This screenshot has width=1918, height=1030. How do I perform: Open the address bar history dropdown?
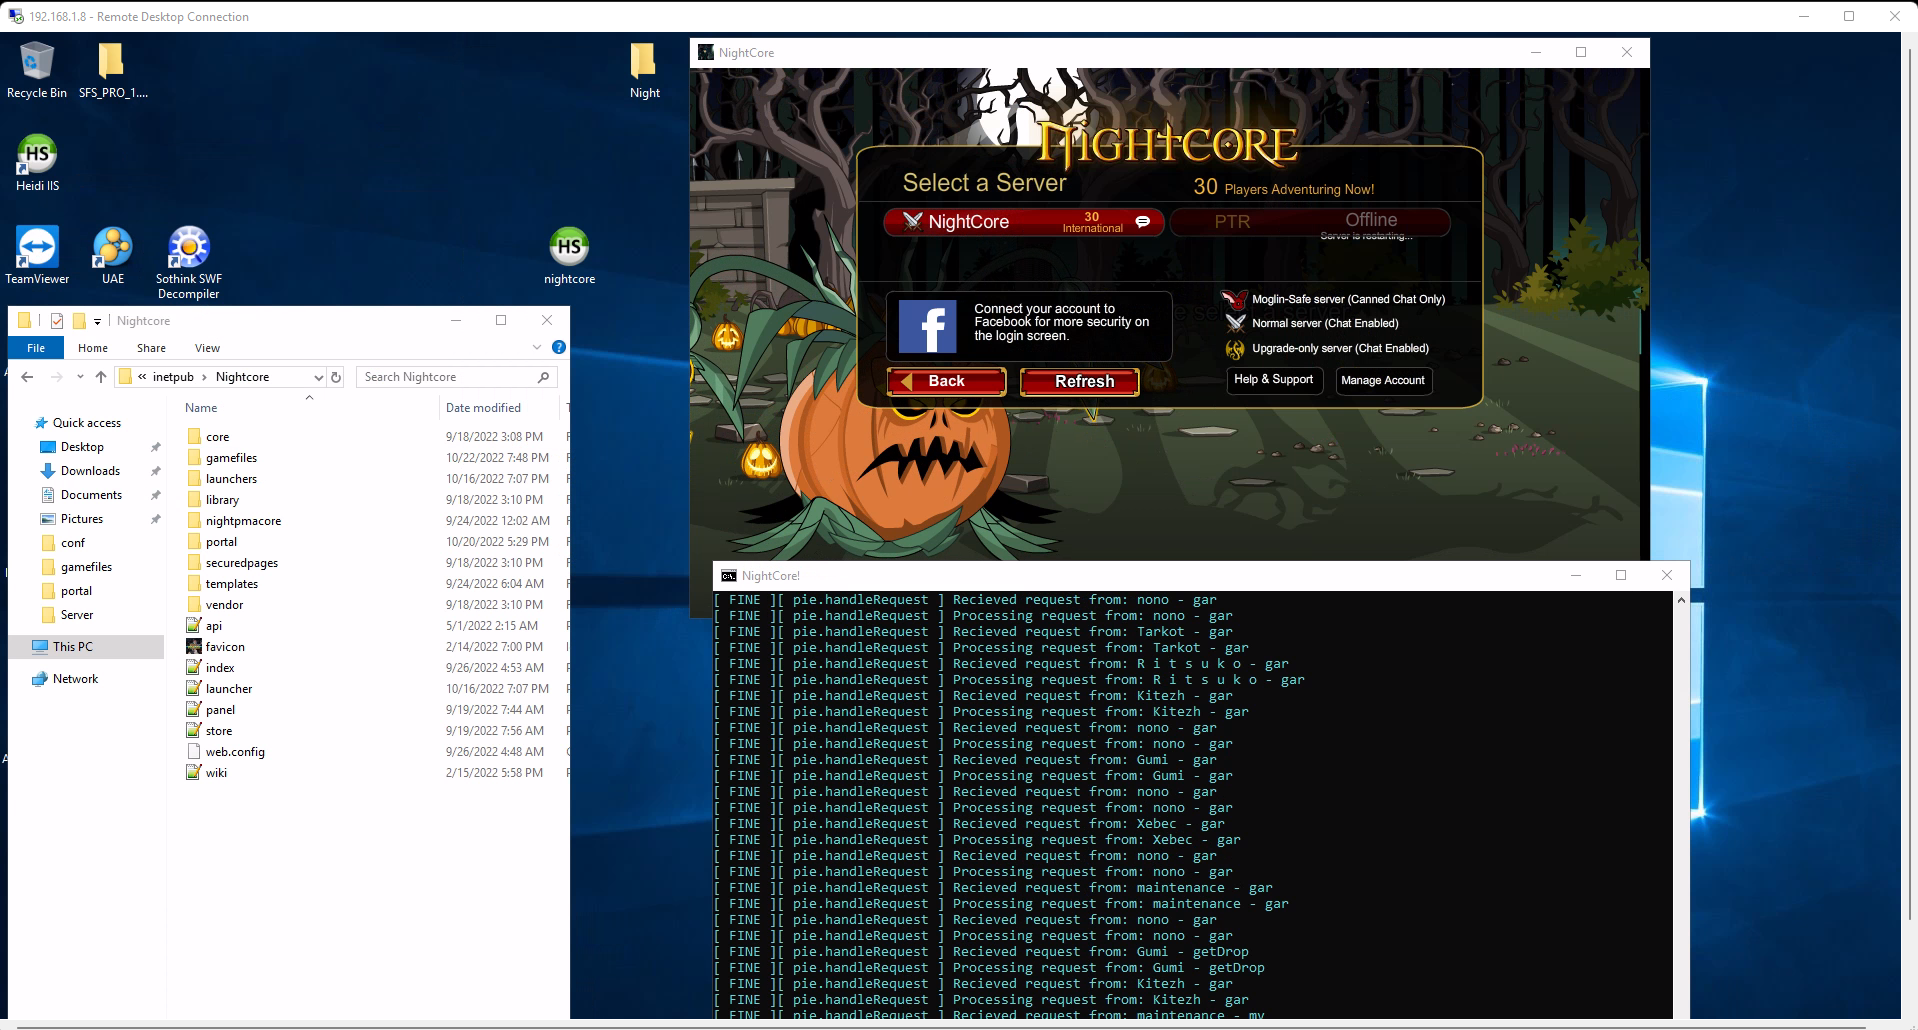coord(318,377)
